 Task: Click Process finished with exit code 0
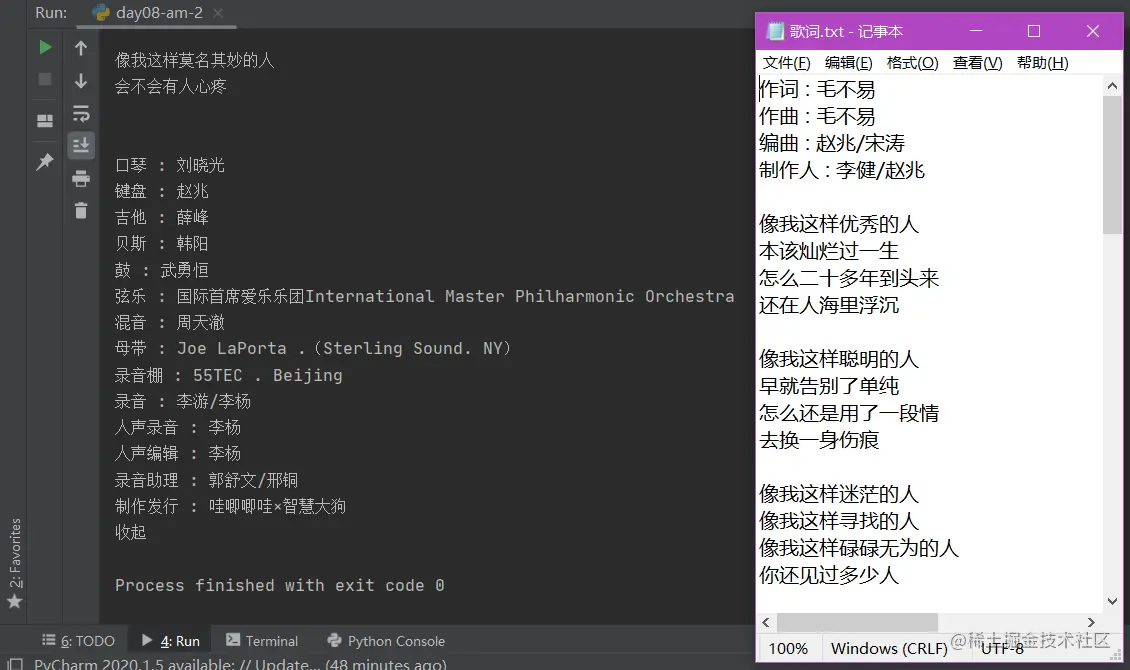pos(280,585)
